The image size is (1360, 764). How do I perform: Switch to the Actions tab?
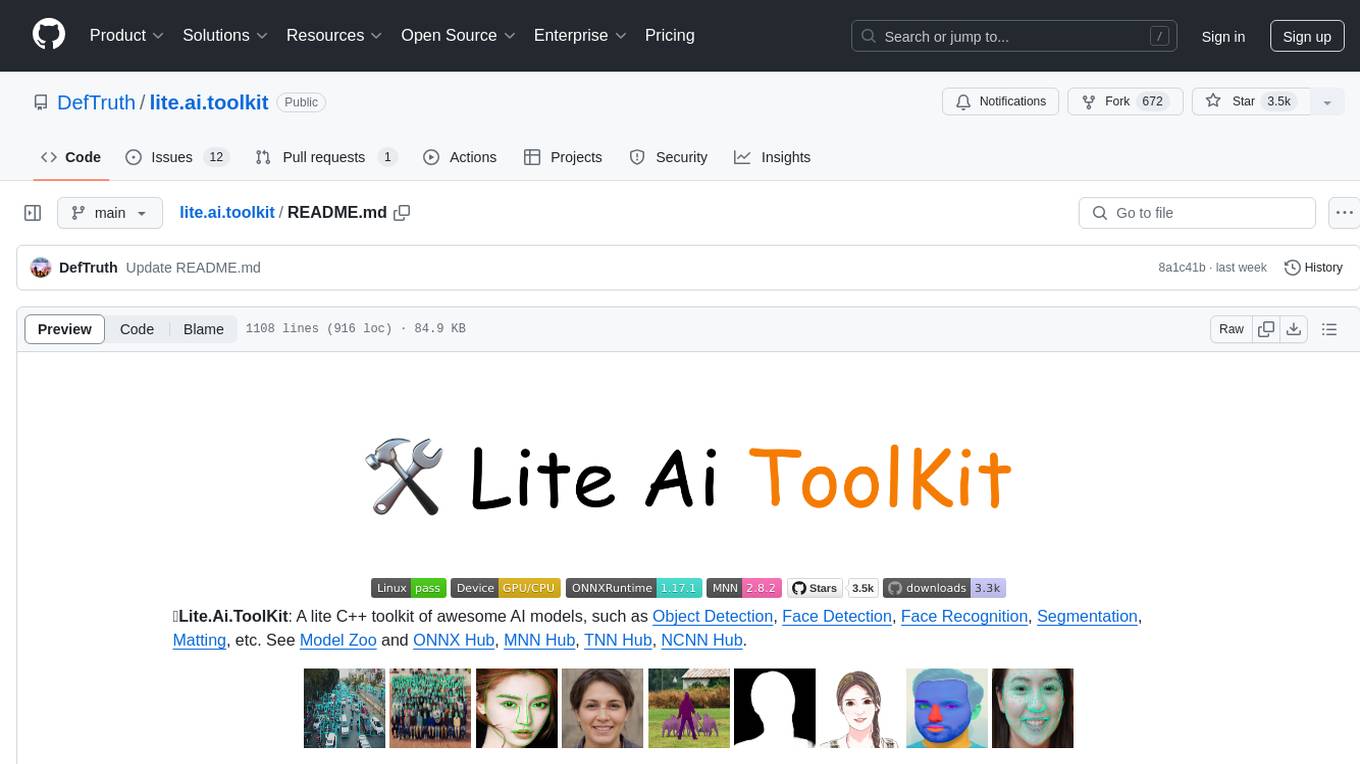pyautogui.click(x=460, y=157)
